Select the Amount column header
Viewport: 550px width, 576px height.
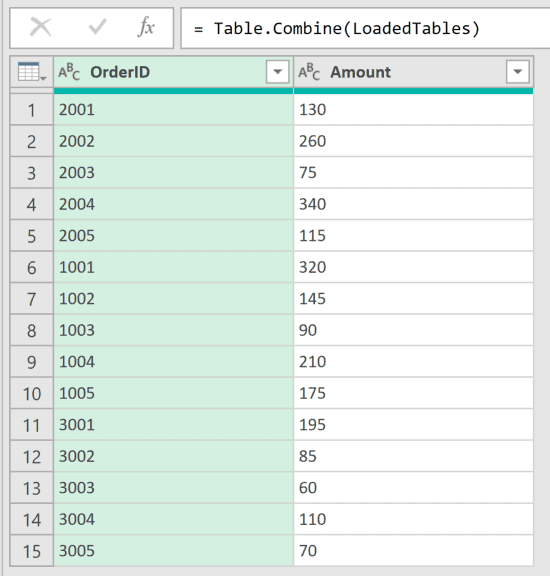tap(413, 72)
